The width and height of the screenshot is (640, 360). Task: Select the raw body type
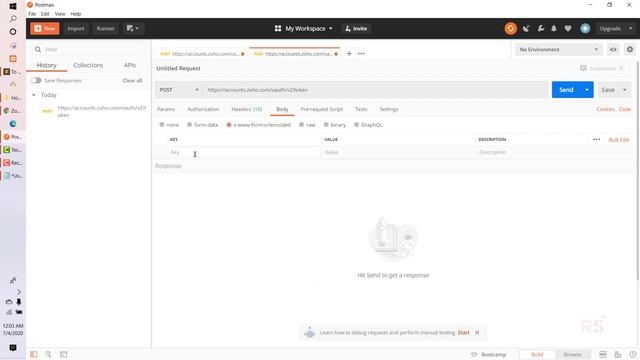(x=307, y=125)
